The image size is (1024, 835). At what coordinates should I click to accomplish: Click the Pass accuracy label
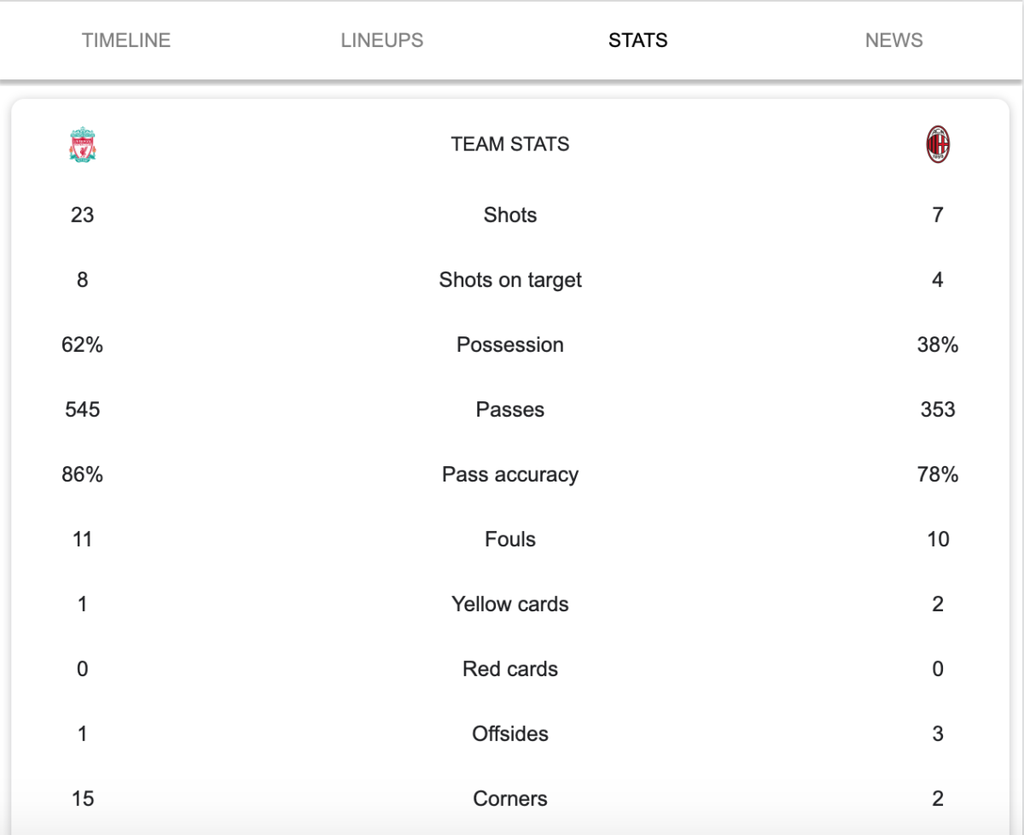(x=510, y=475)
